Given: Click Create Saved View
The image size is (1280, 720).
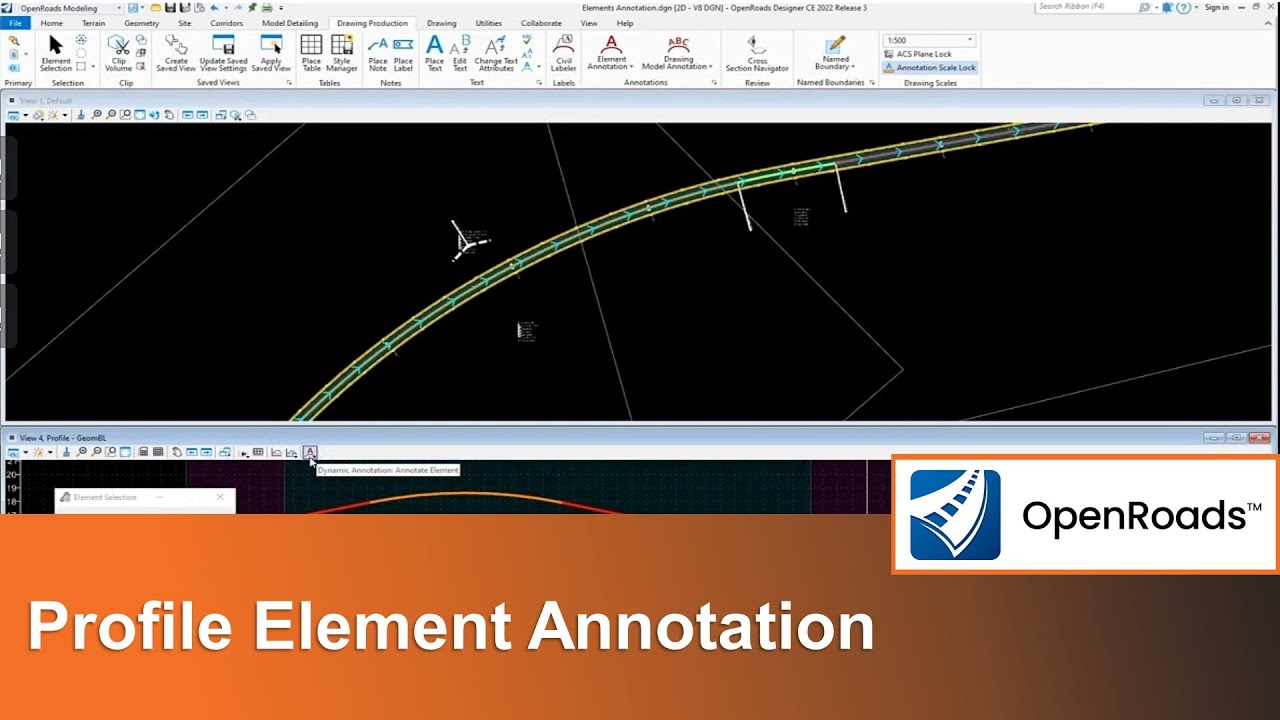Looking at the screenshot, I should 176,53.
